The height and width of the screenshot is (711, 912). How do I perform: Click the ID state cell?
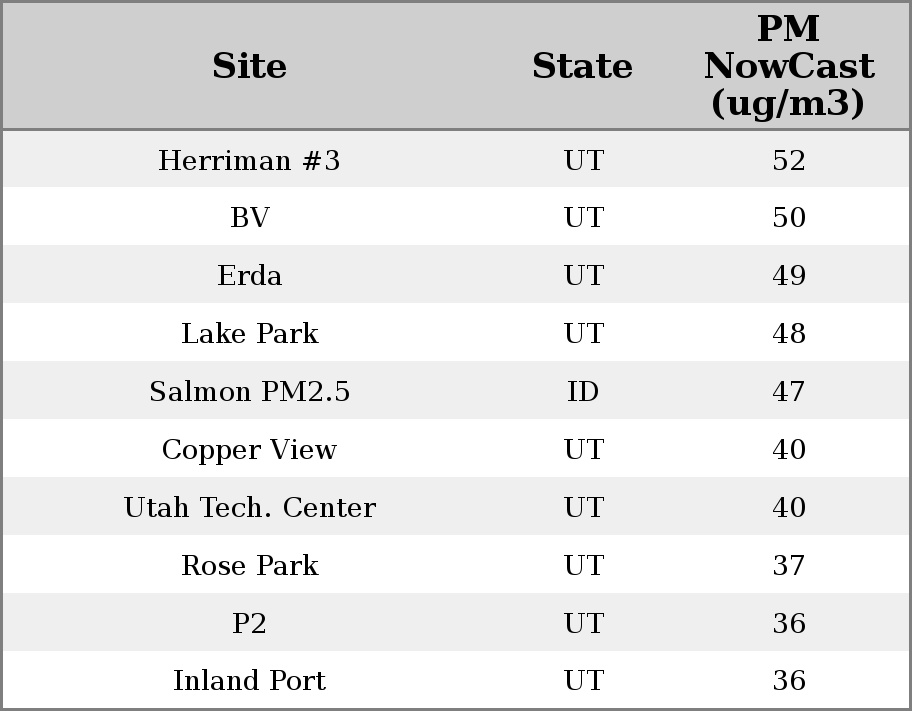583,391
